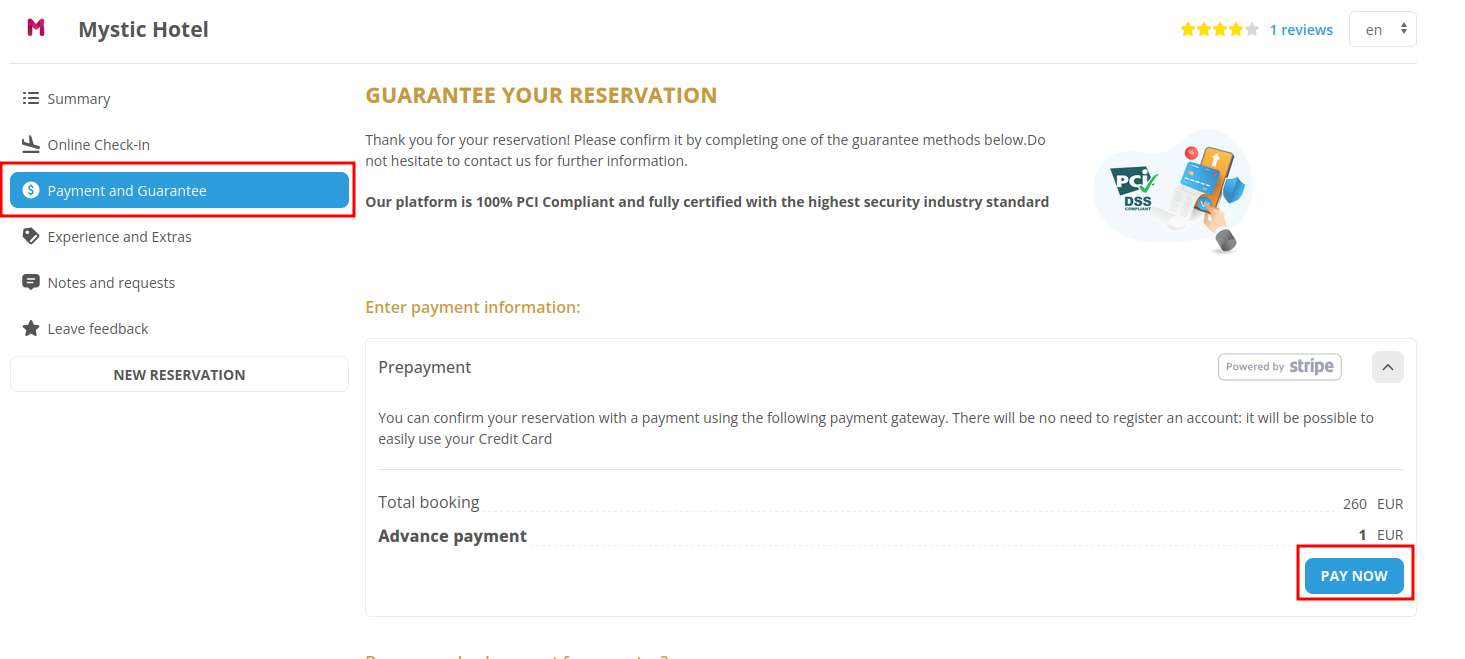Image resolution: width=1465 pixels, height=659 pixels.
Task: Select Notes and requests menu entry
Action: pyautogui.click(x=111, y=282)
